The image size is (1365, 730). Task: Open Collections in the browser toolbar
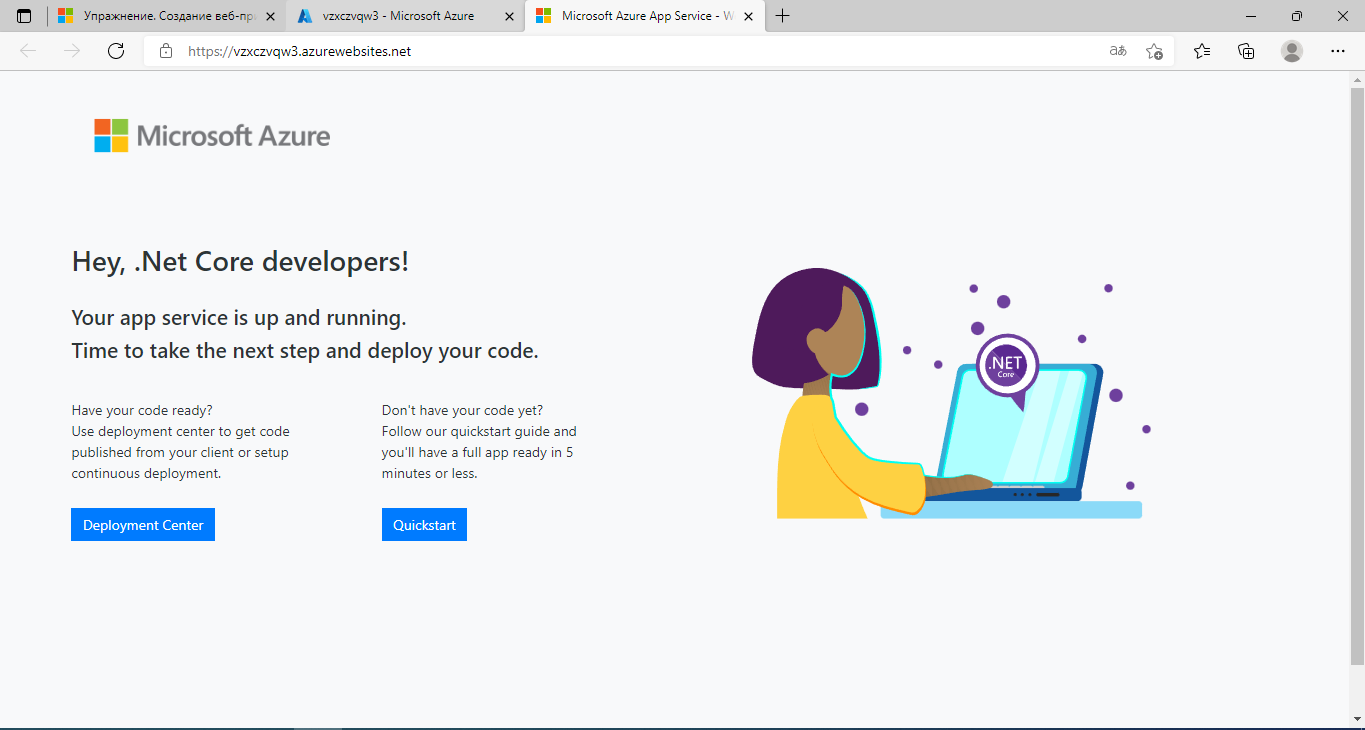click(1246, 51)
